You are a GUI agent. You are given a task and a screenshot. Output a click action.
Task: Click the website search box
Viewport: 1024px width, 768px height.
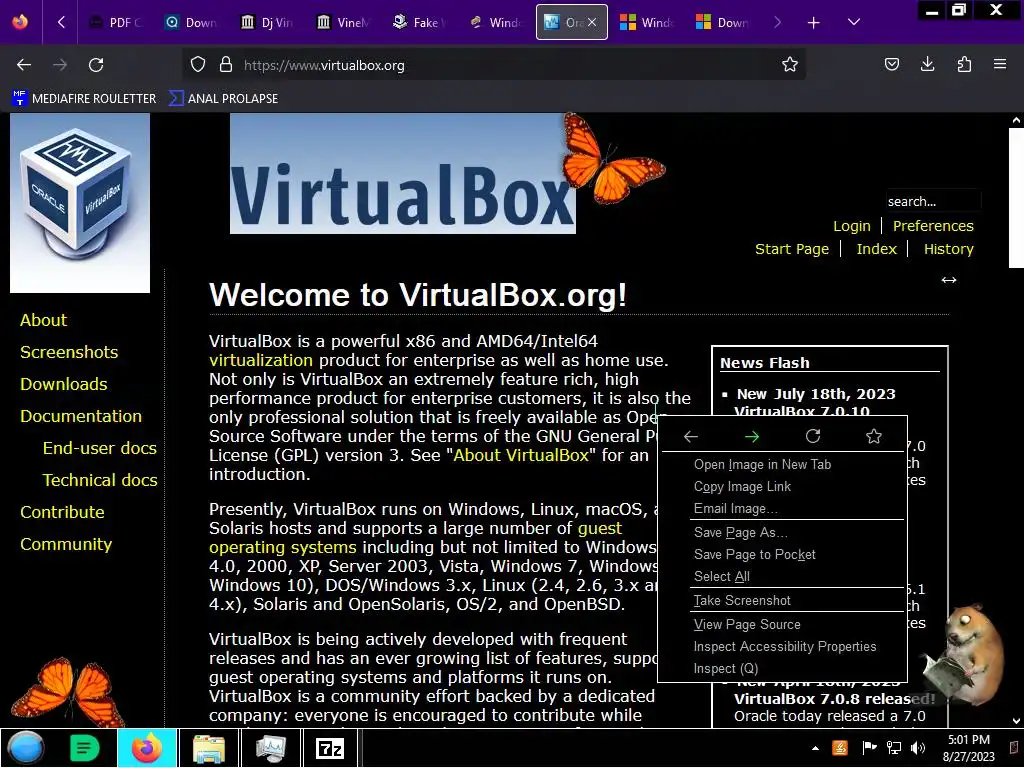click(x=933, y=201)
